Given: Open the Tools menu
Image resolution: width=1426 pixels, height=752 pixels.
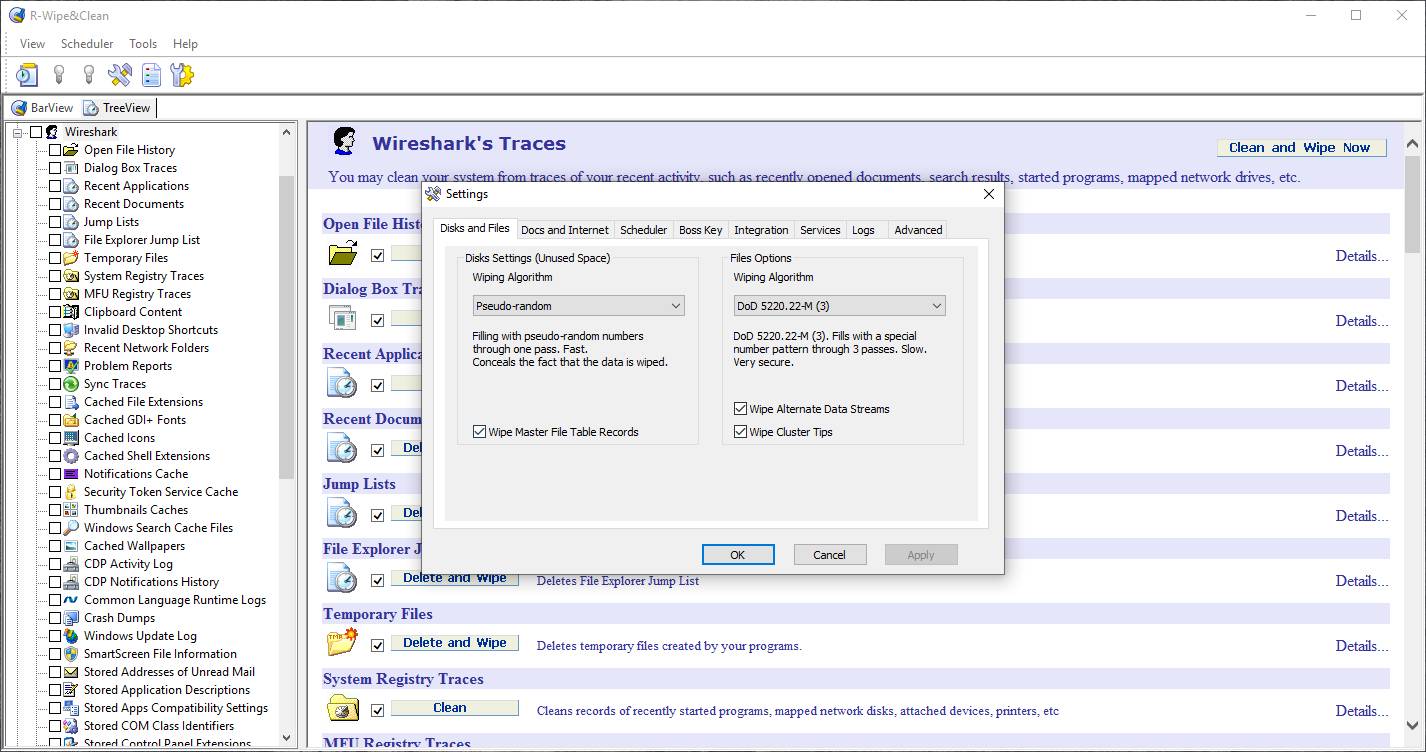Looking at the screenshot, I should 143,44.
